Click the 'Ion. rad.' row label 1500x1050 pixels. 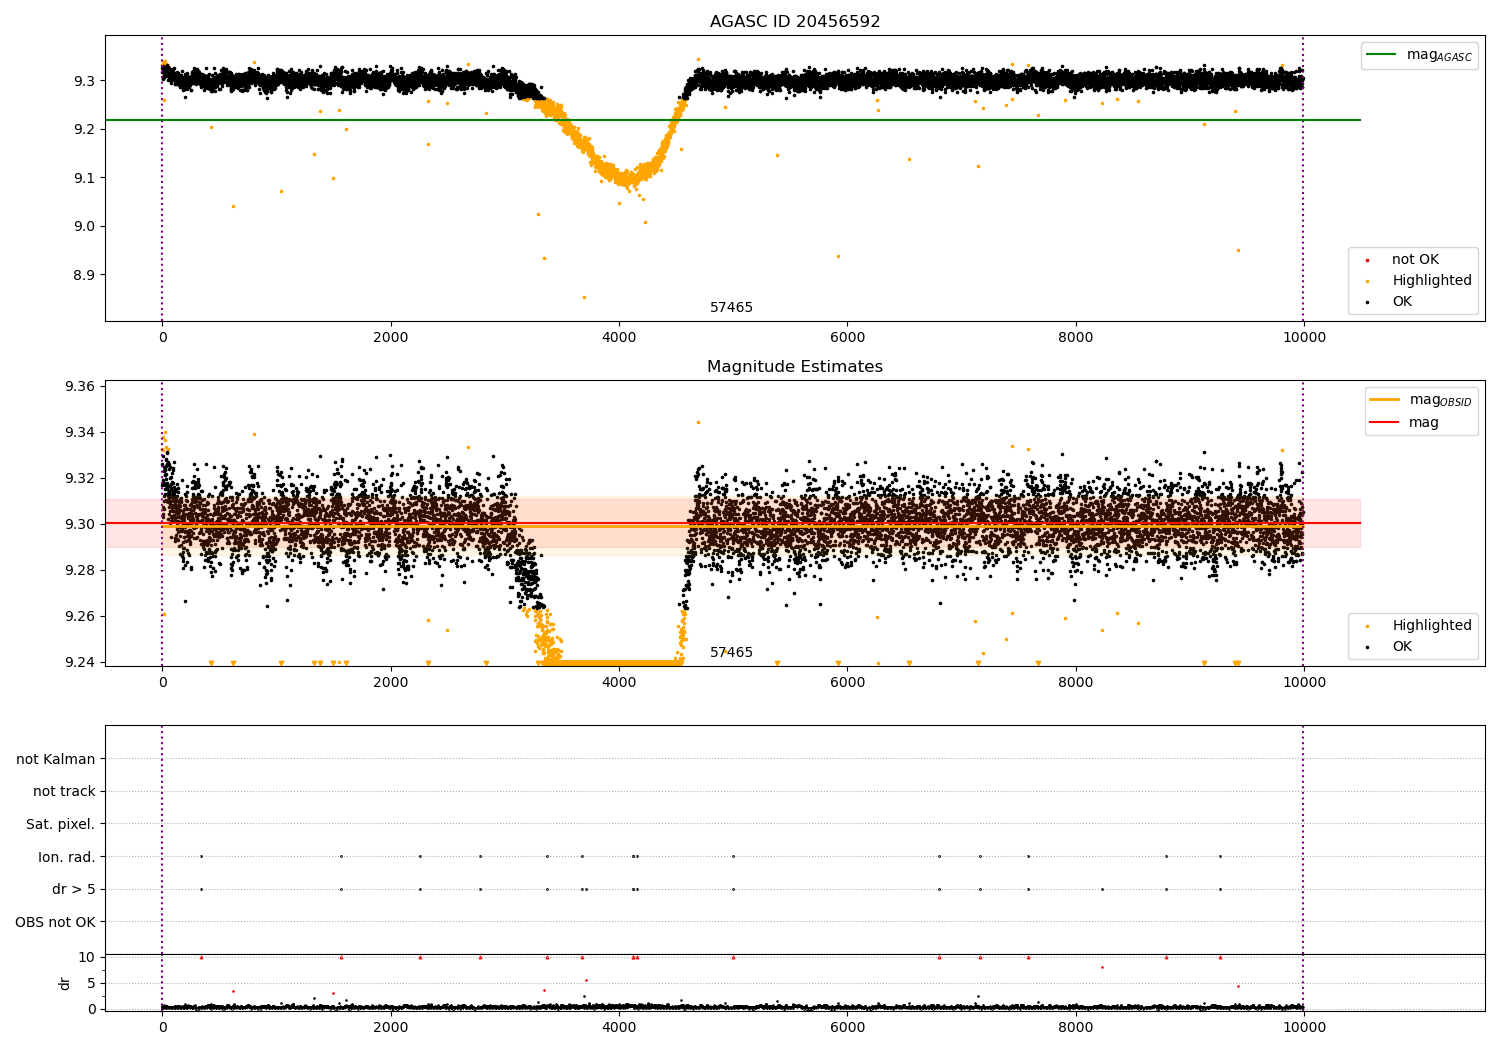pyautogui.click(x=67, y=857)
